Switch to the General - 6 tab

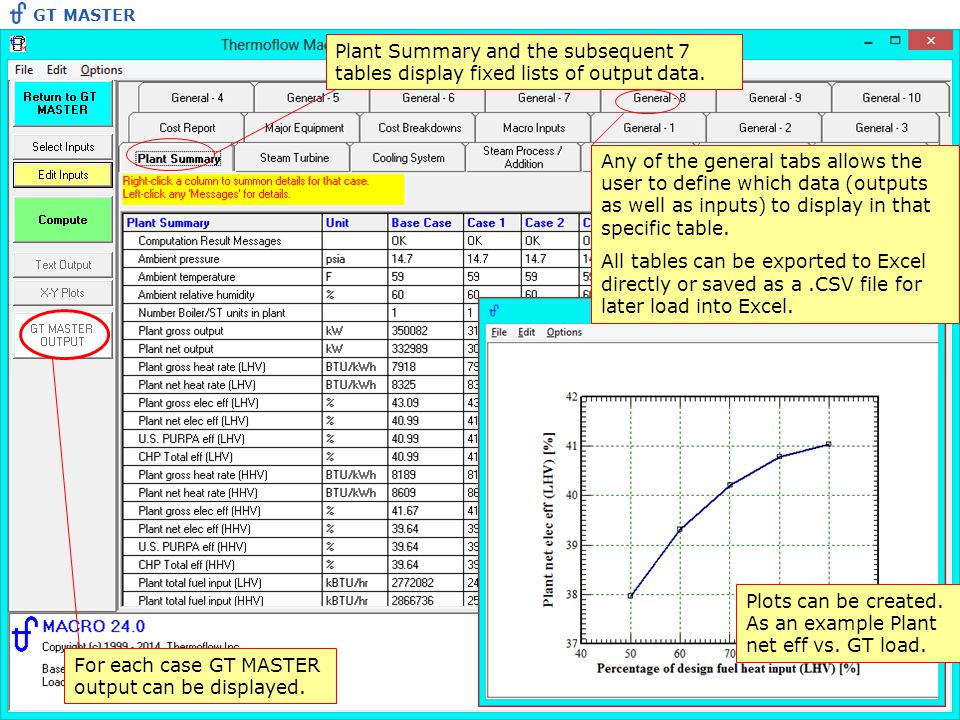coord(428,98)
